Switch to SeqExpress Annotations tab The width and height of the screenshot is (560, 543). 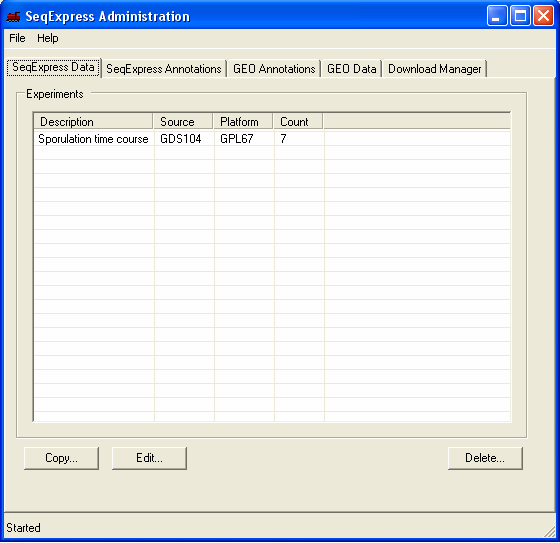[x=164, y=69]
